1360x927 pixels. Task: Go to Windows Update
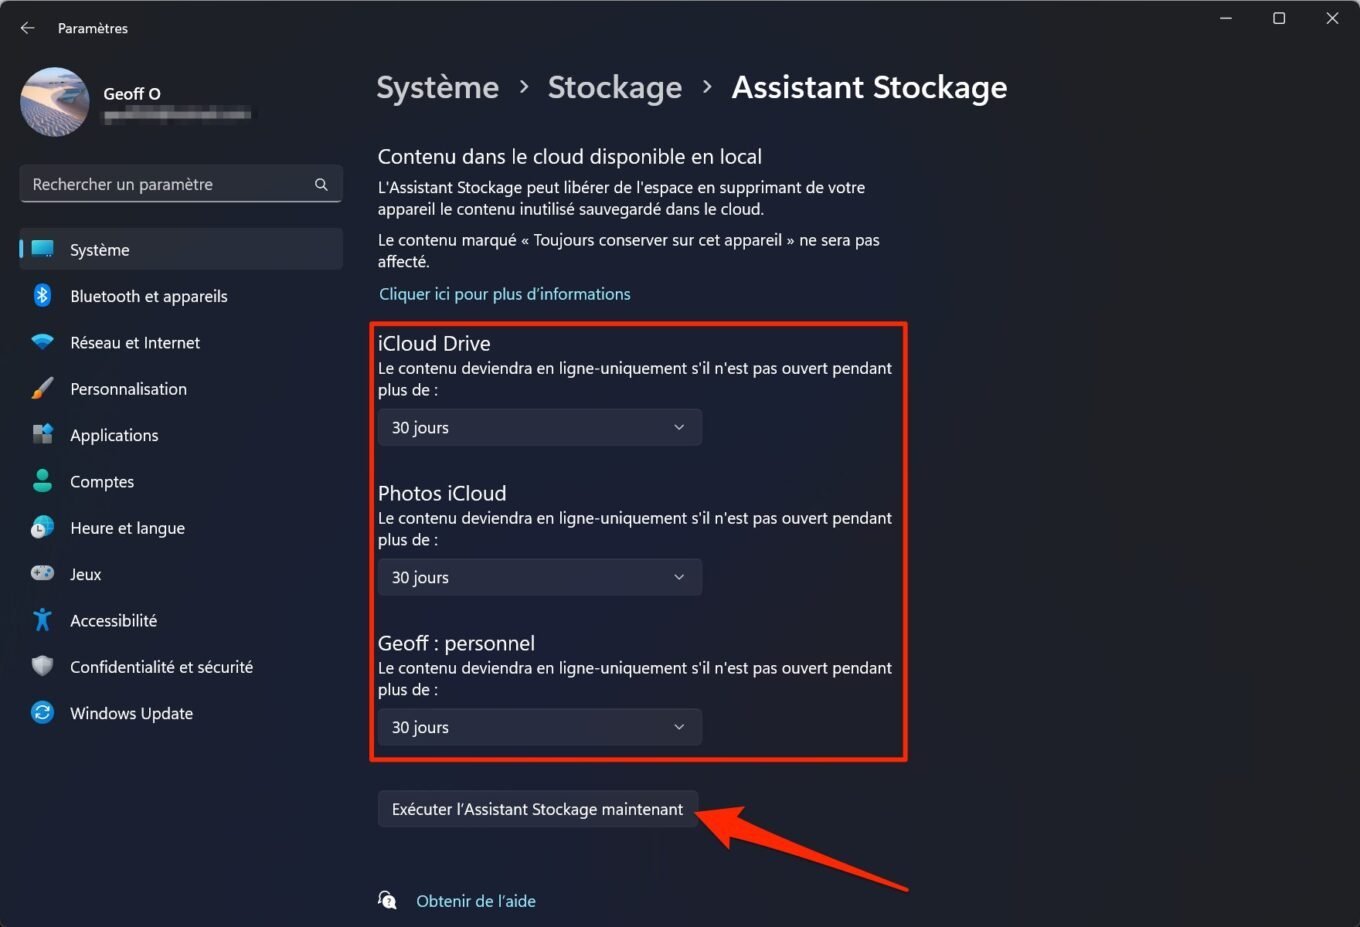click(x=181, y=712)
